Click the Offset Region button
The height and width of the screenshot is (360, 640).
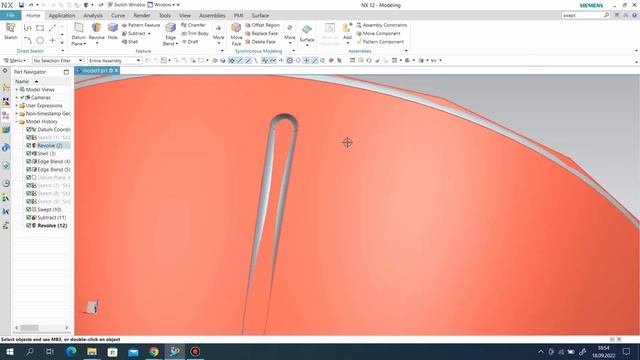coord(262,25)
